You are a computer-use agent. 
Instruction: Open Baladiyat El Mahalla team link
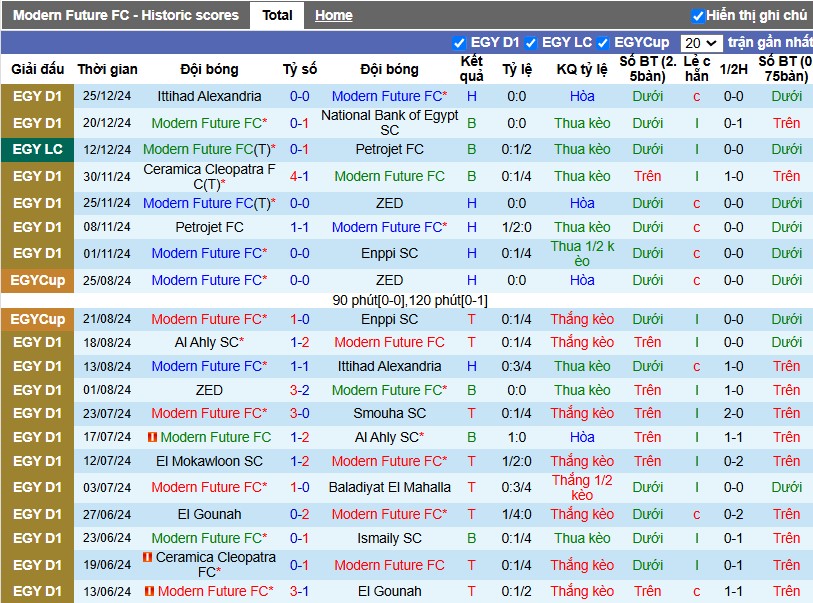(389, 487)
